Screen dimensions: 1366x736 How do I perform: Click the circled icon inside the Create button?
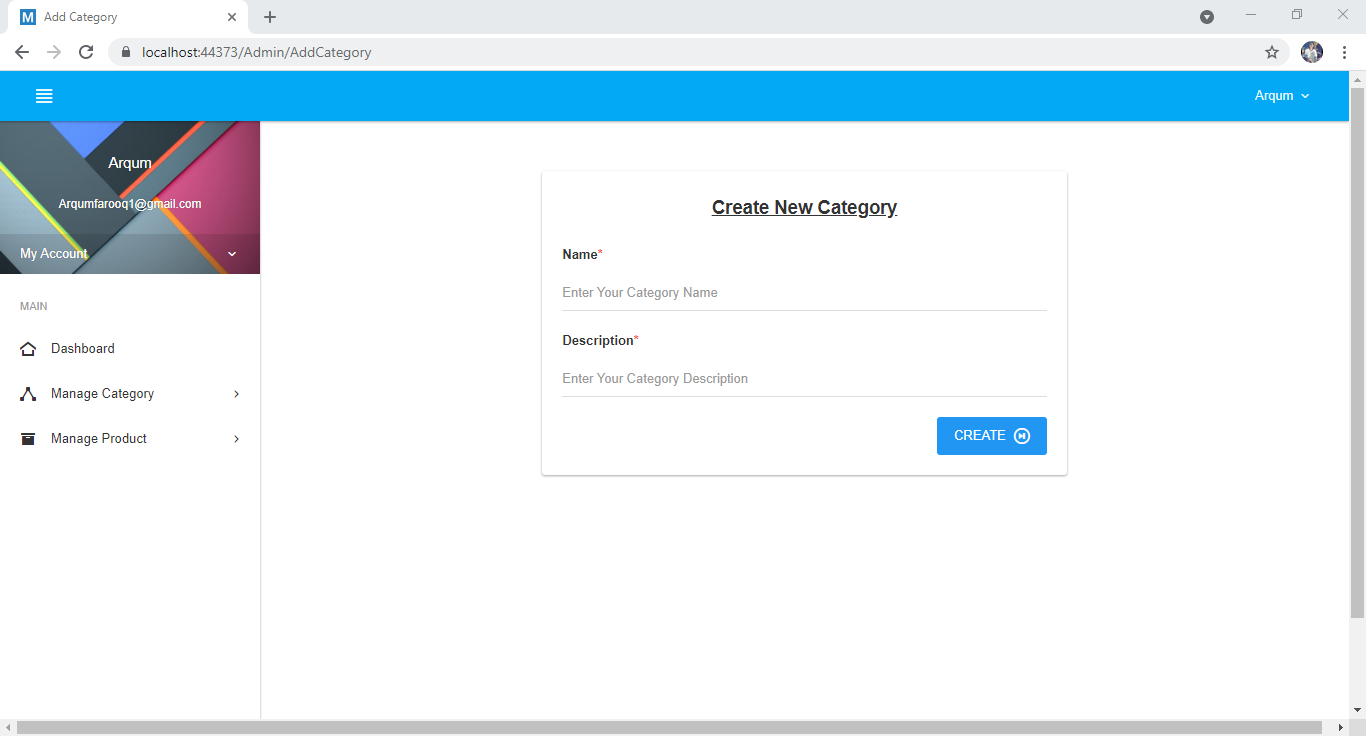pos(1022,436)
